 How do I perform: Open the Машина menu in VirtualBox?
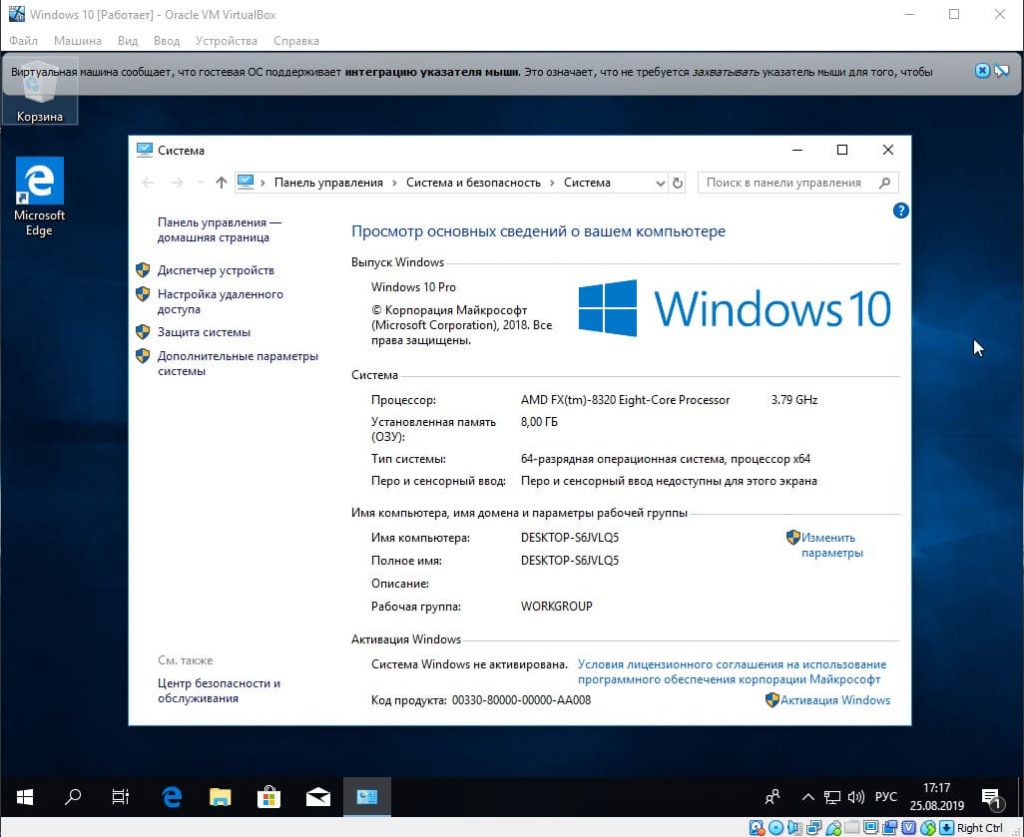tap(77, 41)
